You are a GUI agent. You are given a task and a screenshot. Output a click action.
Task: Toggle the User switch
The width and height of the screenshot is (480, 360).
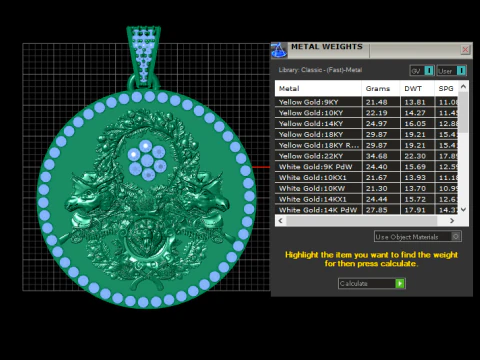click(452, 71)
